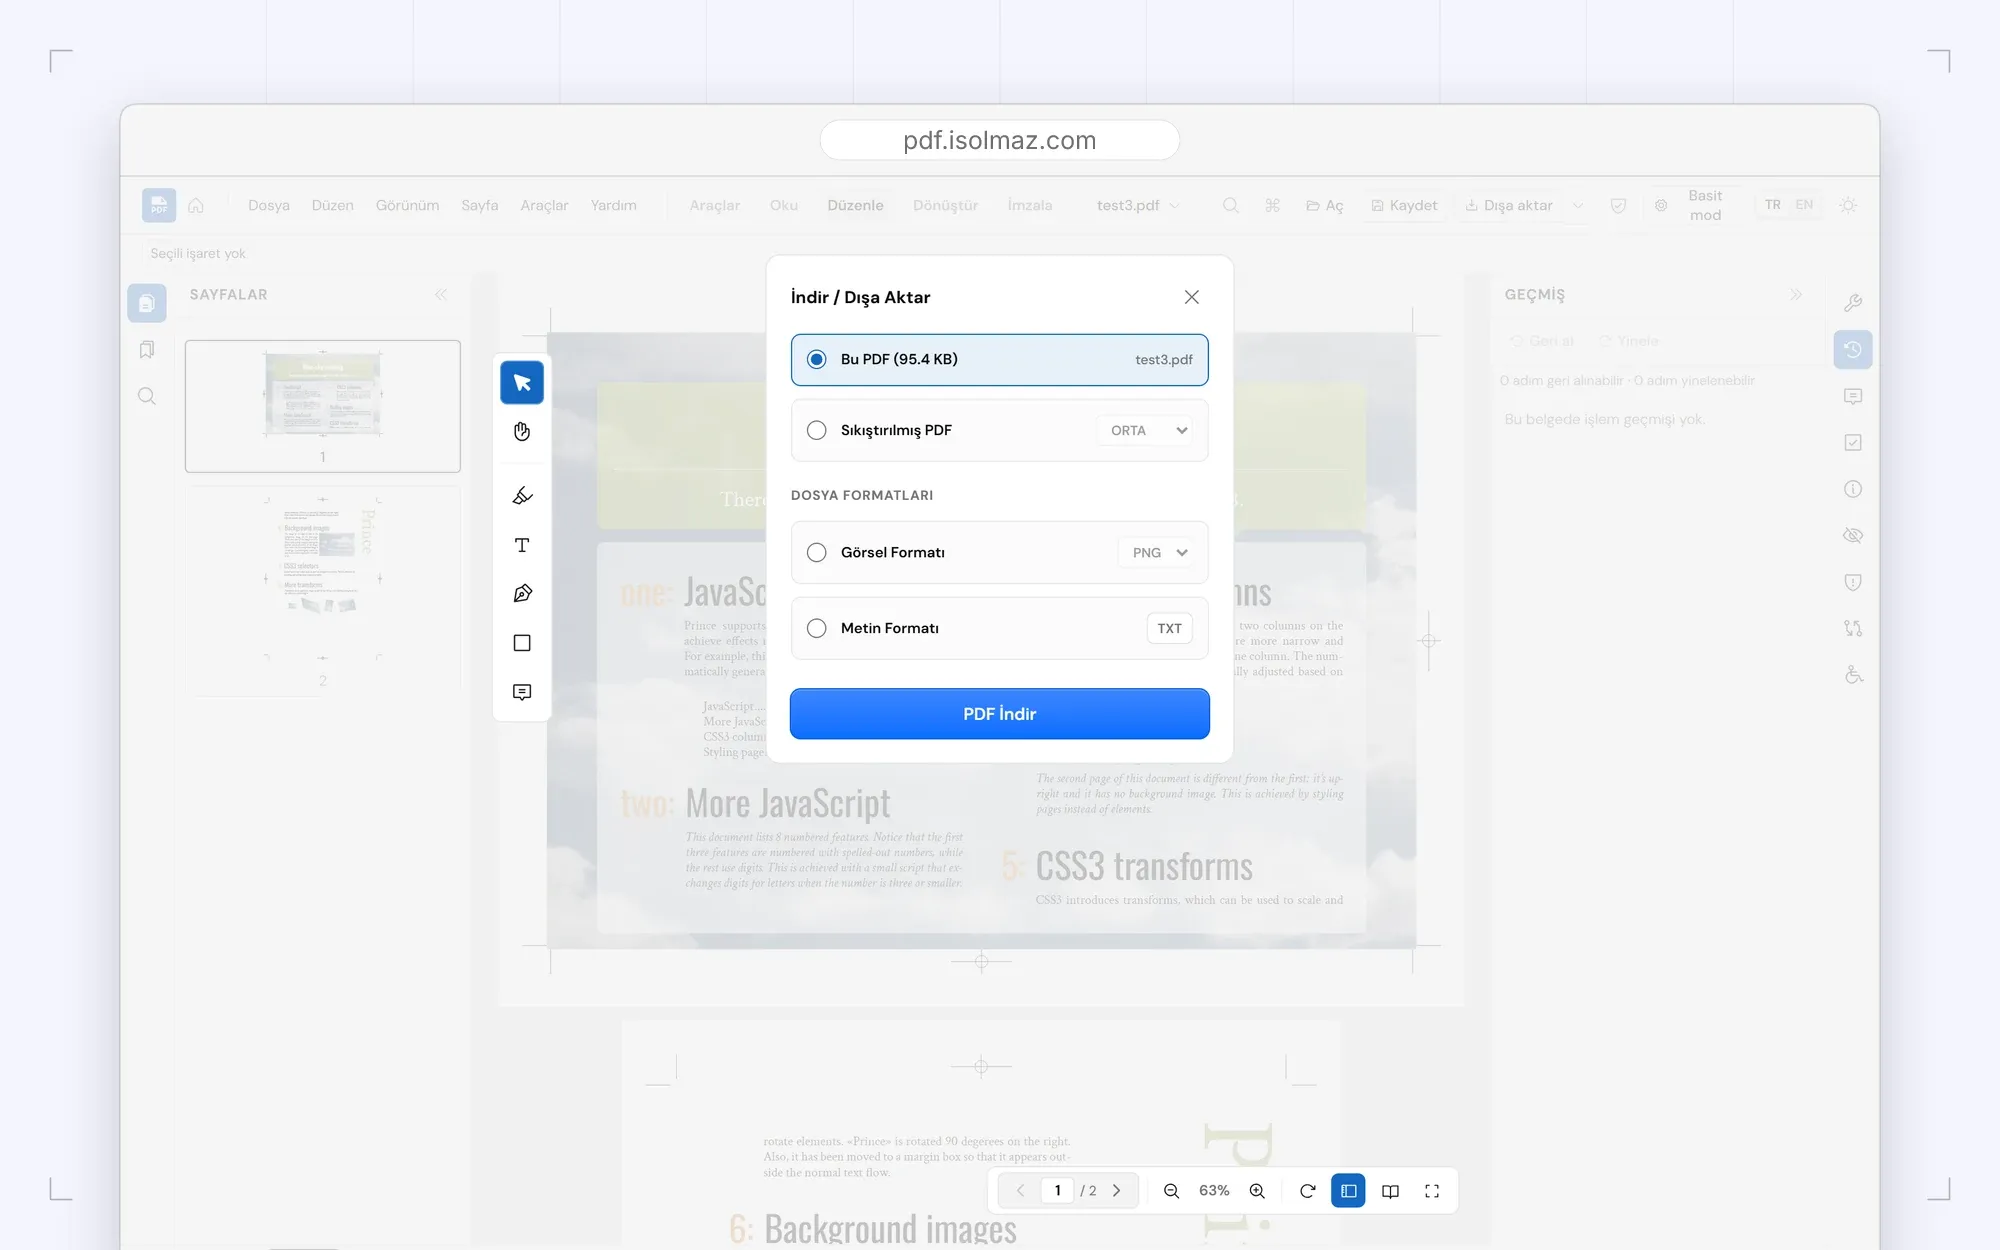Open the Görünüm menu

tap(407, 205)
